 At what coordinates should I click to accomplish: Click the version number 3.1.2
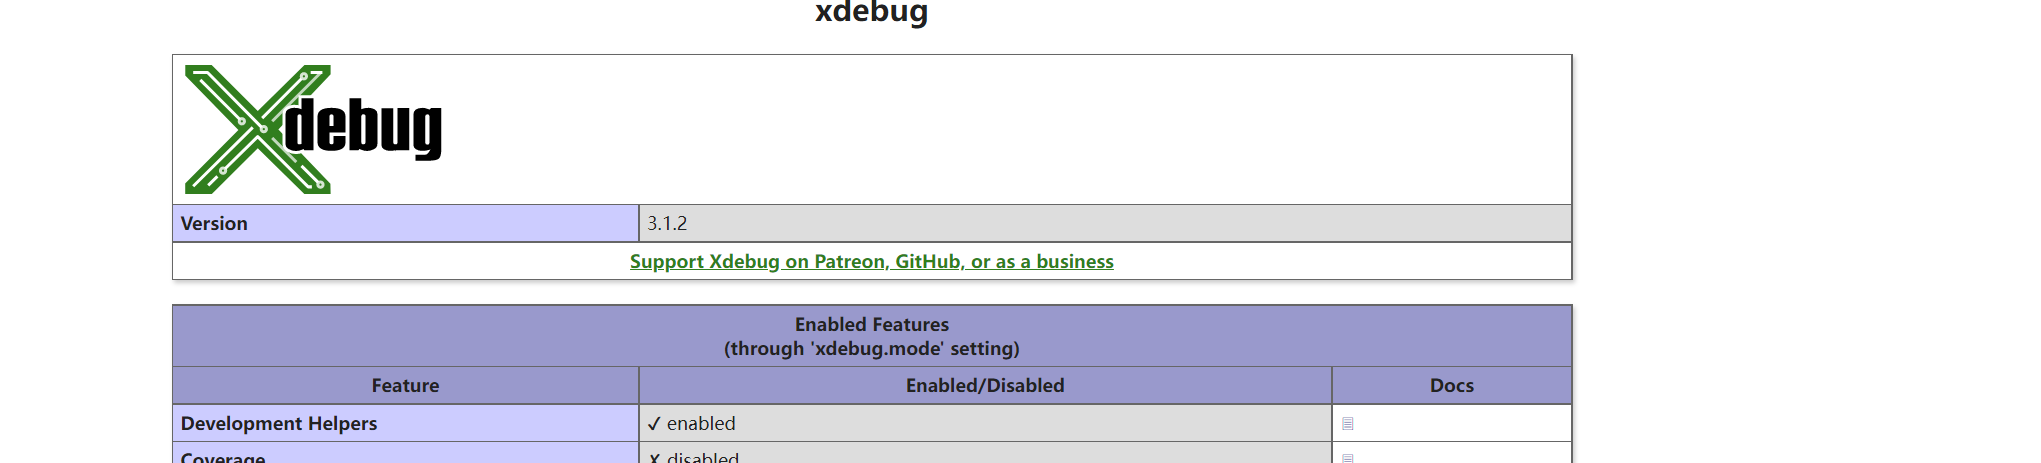point(667,224)
